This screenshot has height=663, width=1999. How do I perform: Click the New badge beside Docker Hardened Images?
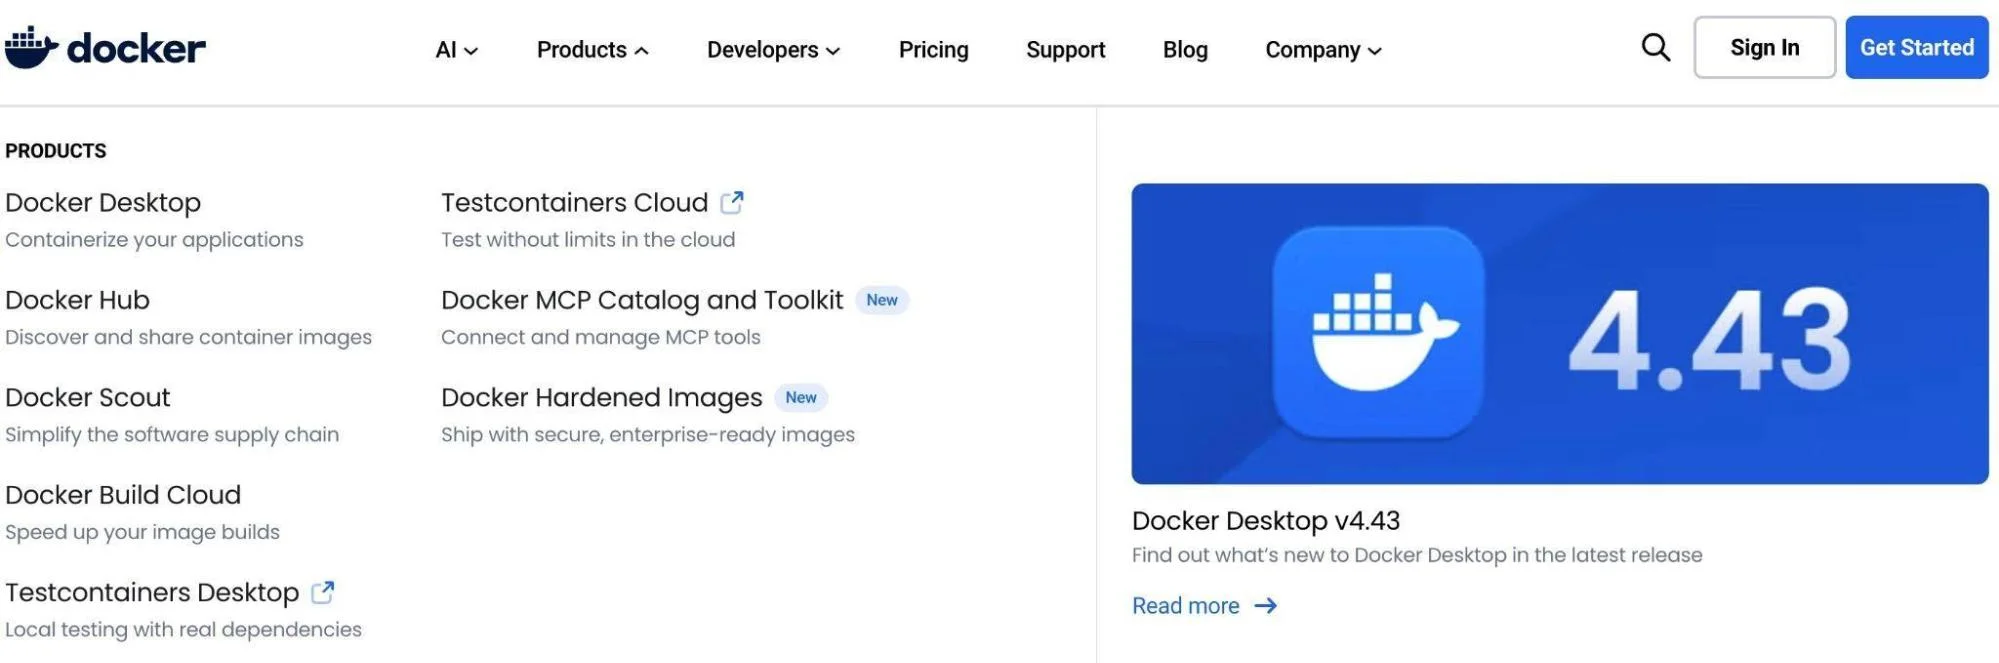(x=800, y=398)
